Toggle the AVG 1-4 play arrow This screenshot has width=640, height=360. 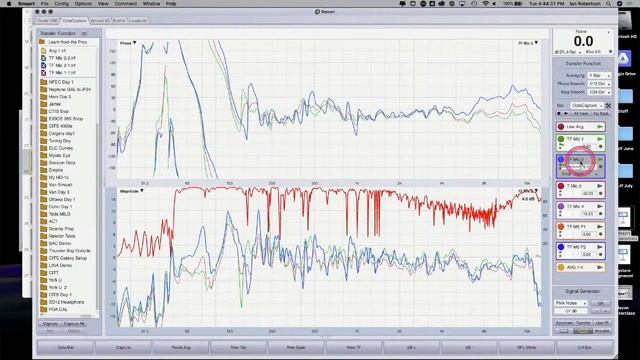(600, 267)
